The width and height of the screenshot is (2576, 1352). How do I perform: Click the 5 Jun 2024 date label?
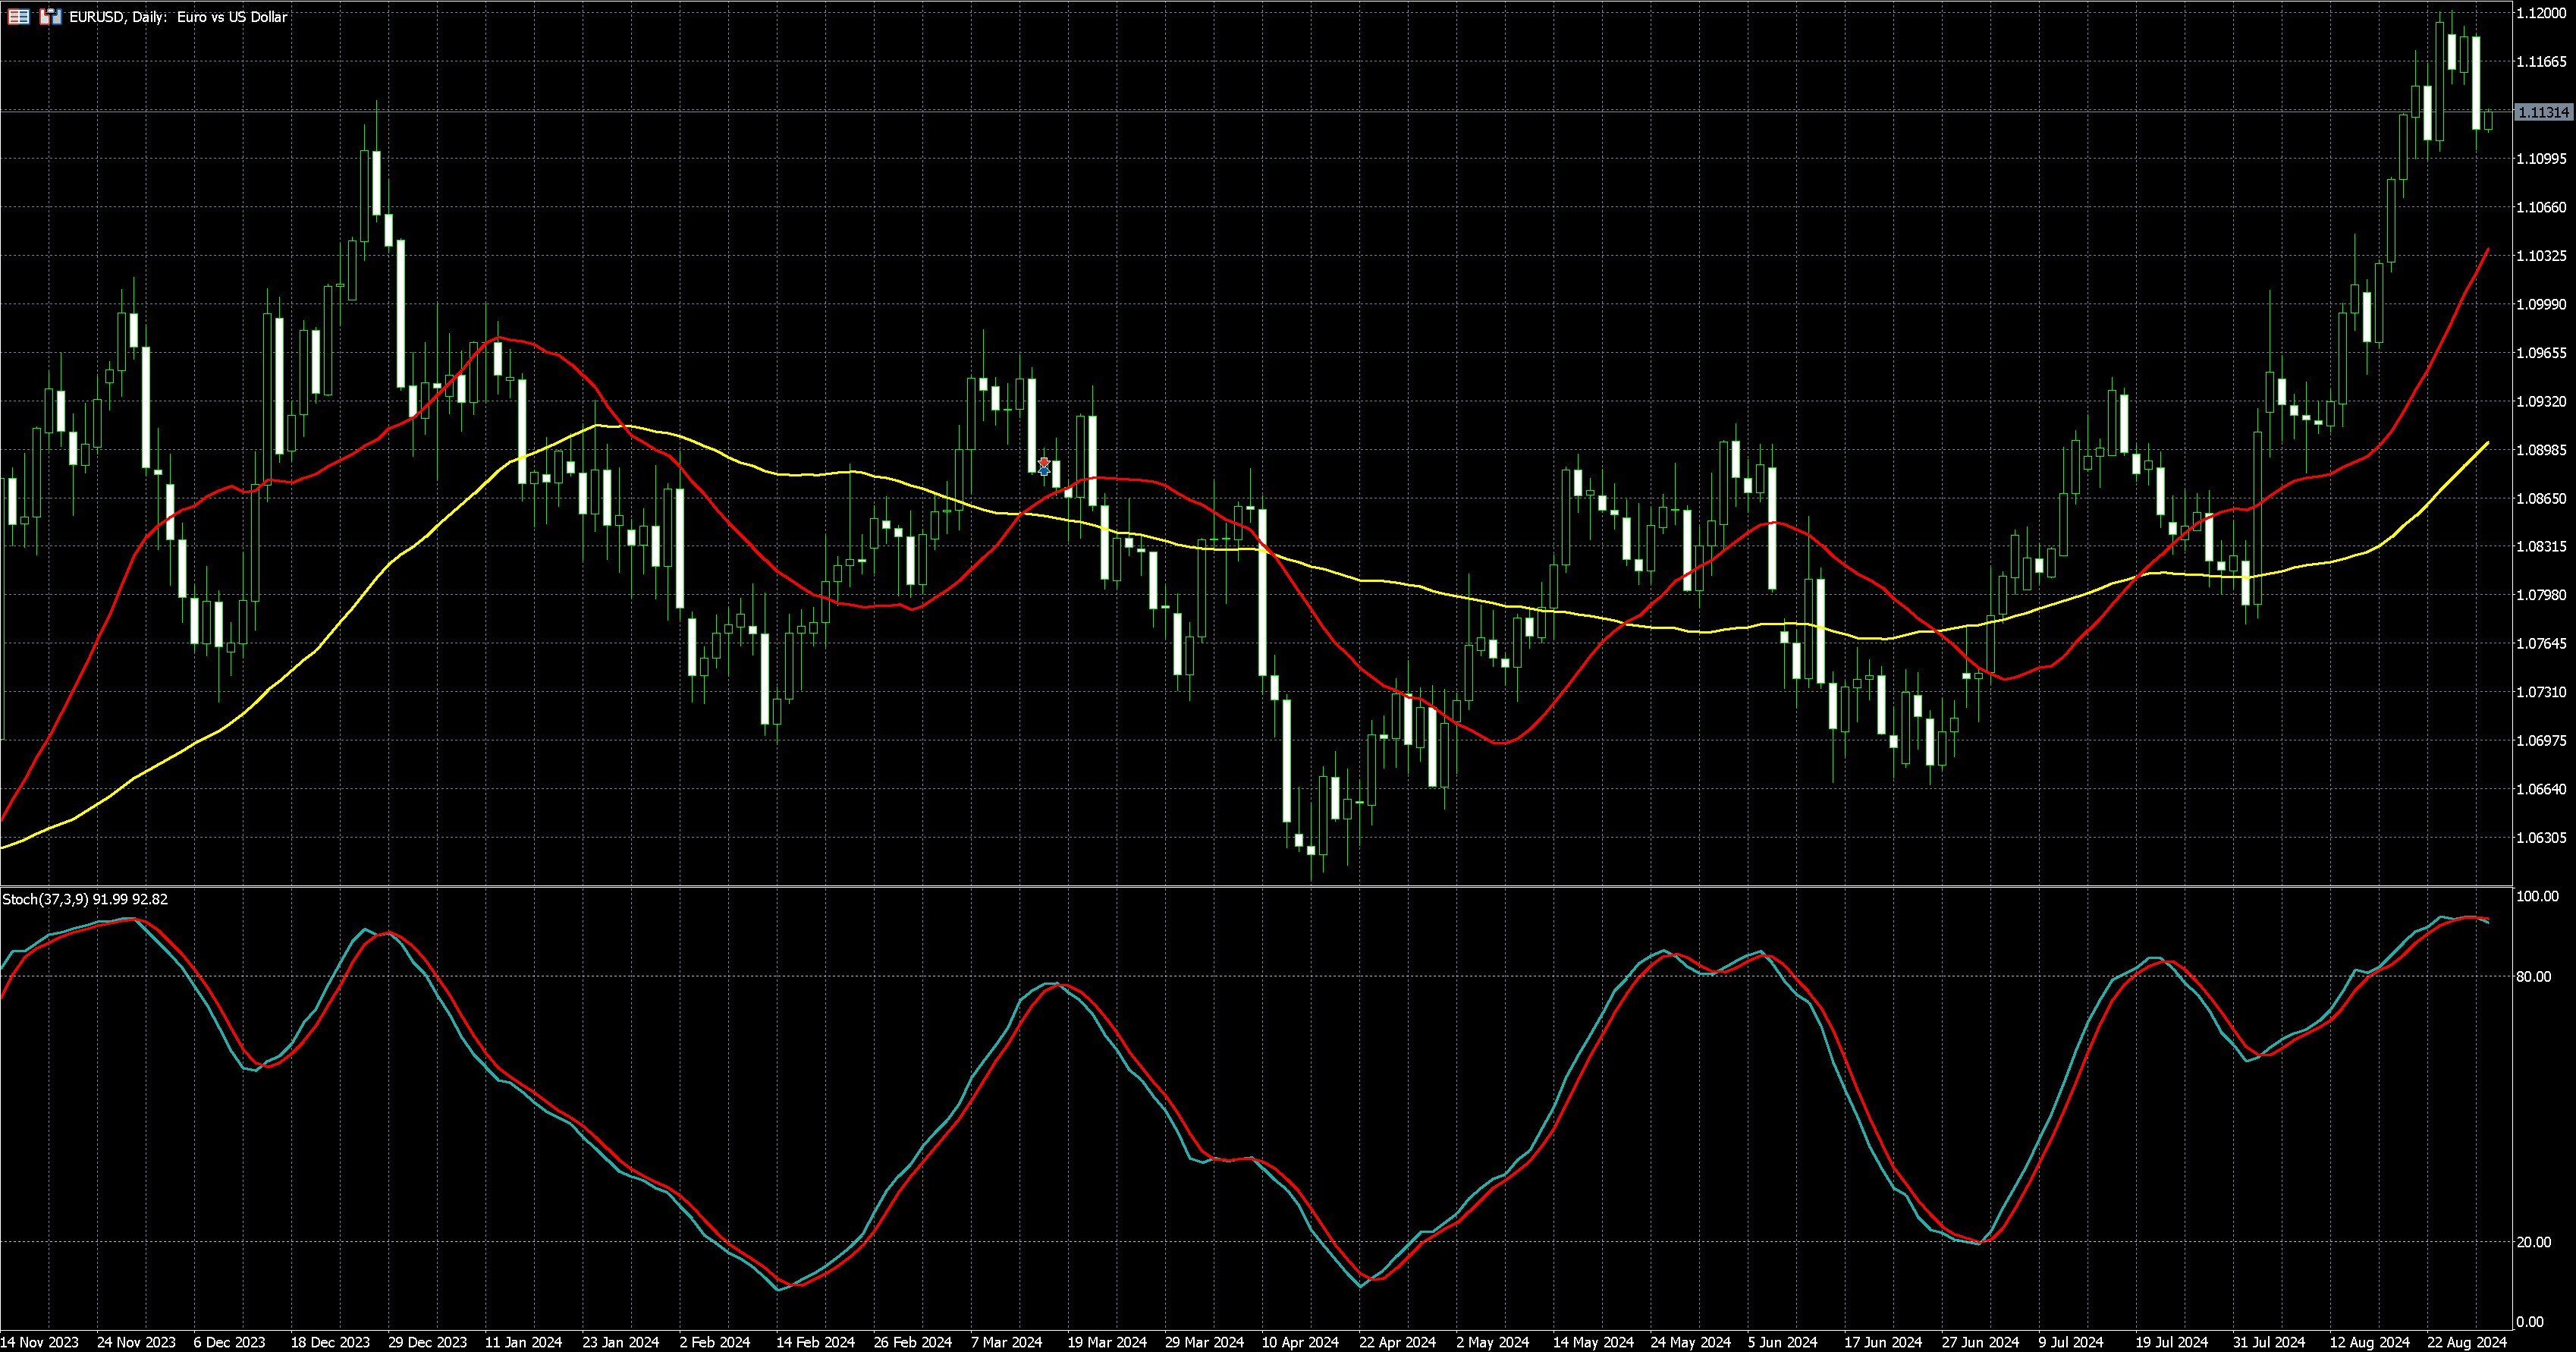coord(1782,1342)
